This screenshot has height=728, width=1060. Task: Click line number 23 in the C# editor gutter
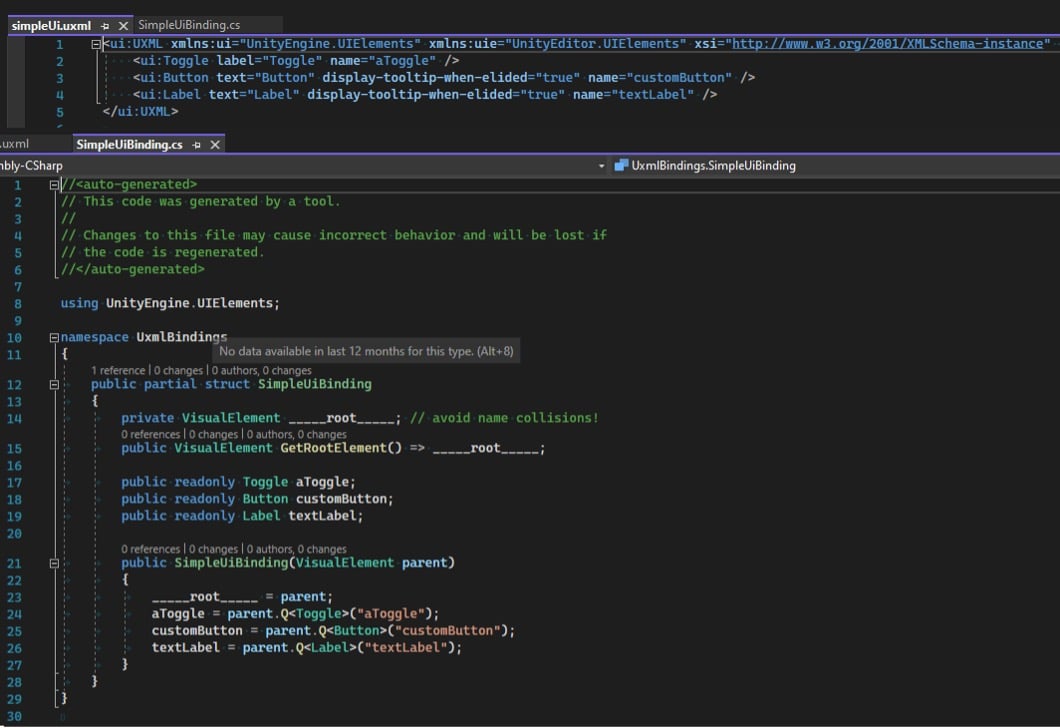click(x=14, y=598)
